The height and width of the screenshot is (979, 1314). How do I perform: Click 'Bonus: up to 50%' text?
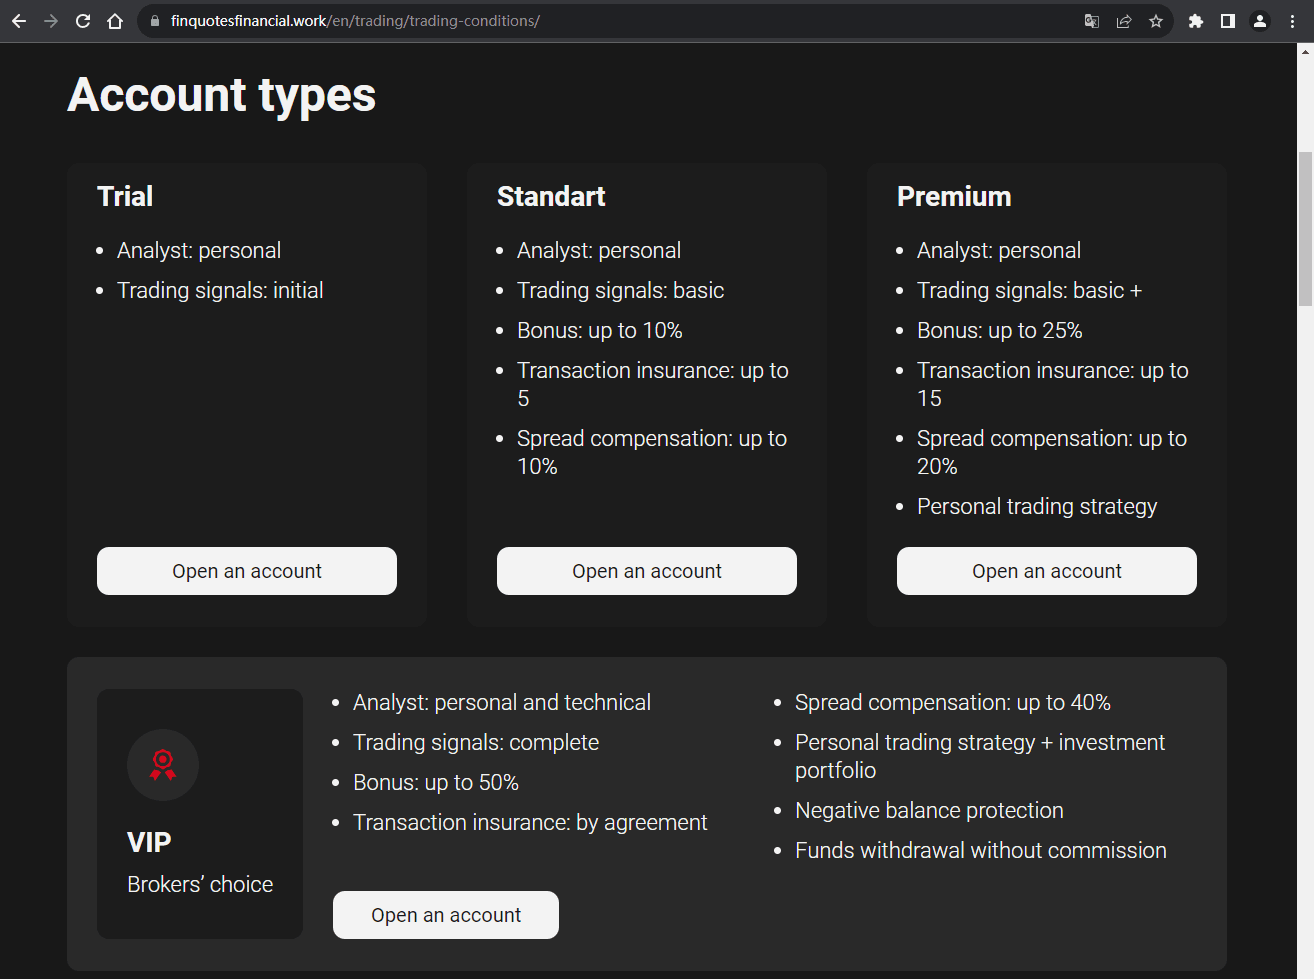[x=436, y=782]
